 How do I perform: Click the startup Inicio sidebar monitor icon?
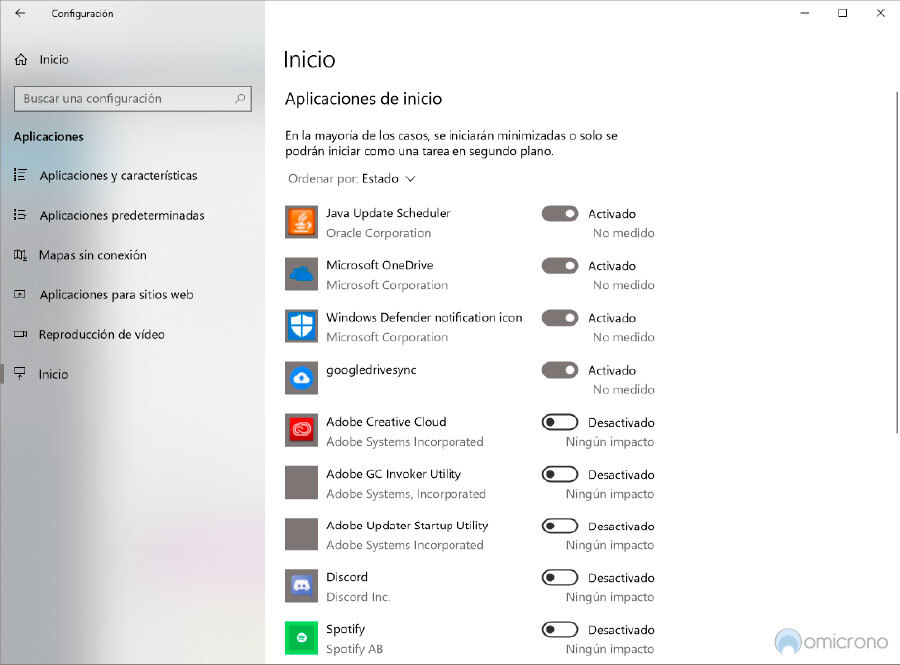[20, 374]
